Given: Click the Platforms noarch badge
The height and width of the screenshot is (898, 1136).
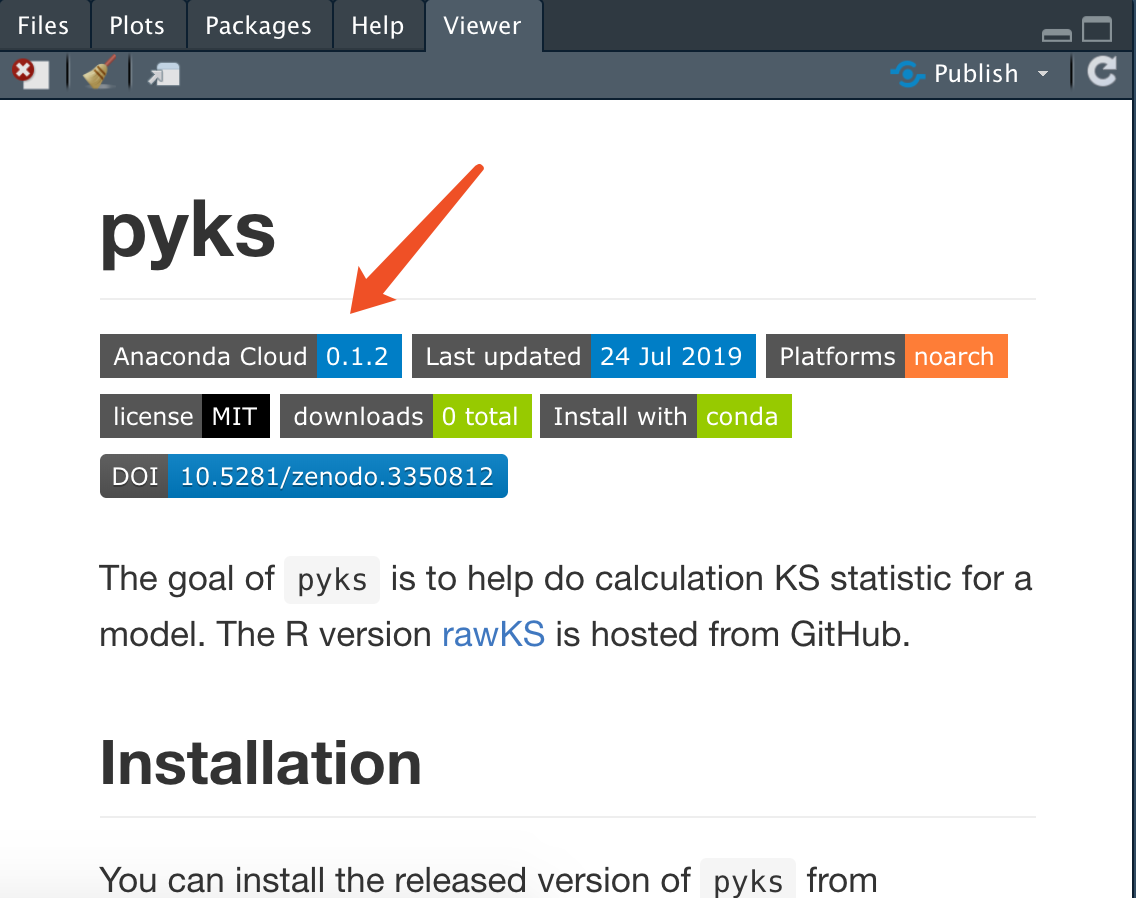Looking at the screenshot, I should click(887, 356).
